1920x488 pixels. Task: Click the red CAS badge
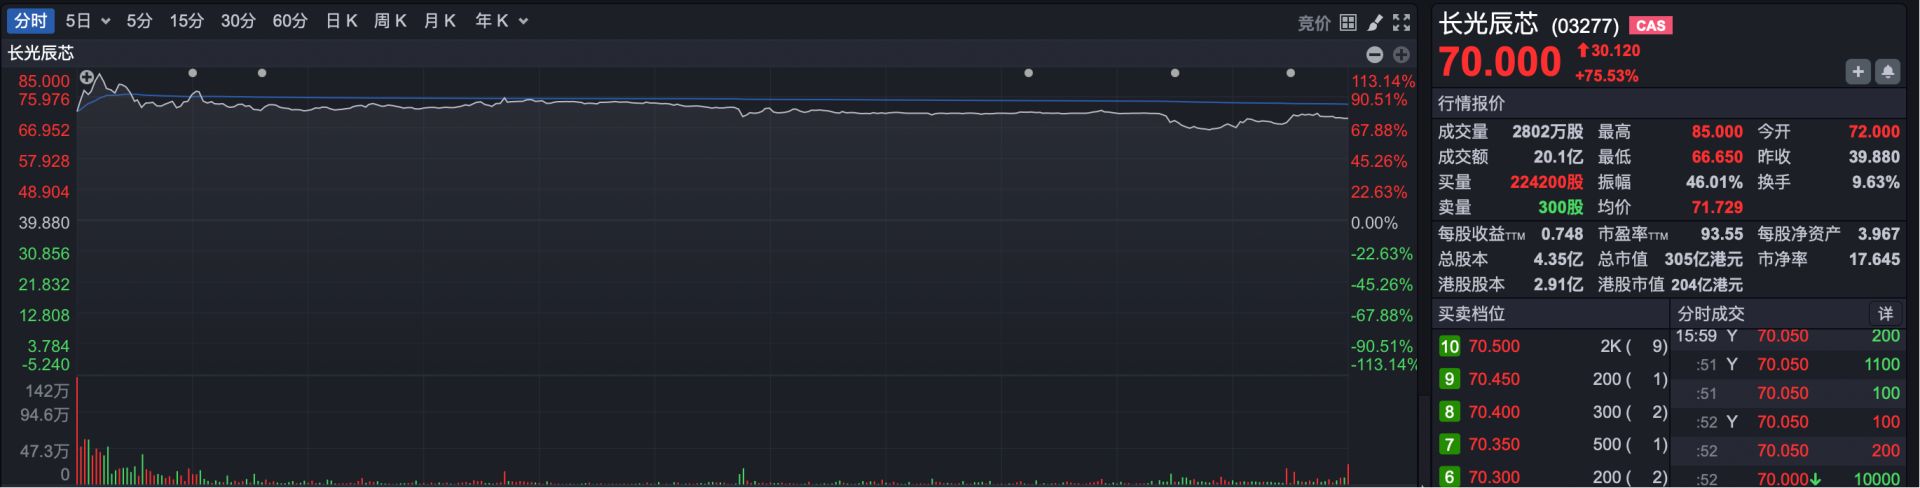(x=1651, y=26)
